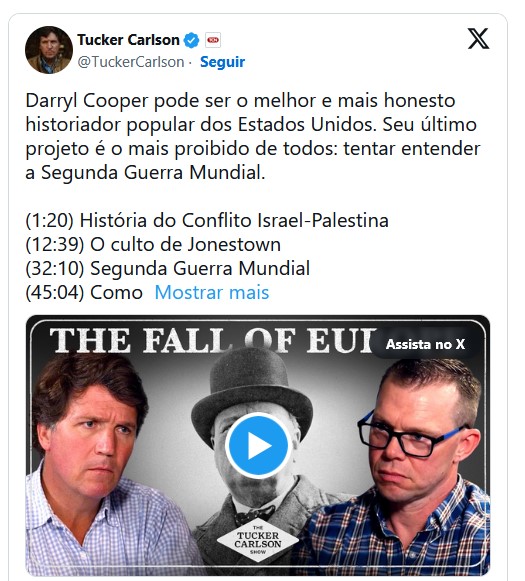This screenshot has height=581, width=525.
Task: Click the História do Conflito Israel-Palestina line
Action: 234,220
